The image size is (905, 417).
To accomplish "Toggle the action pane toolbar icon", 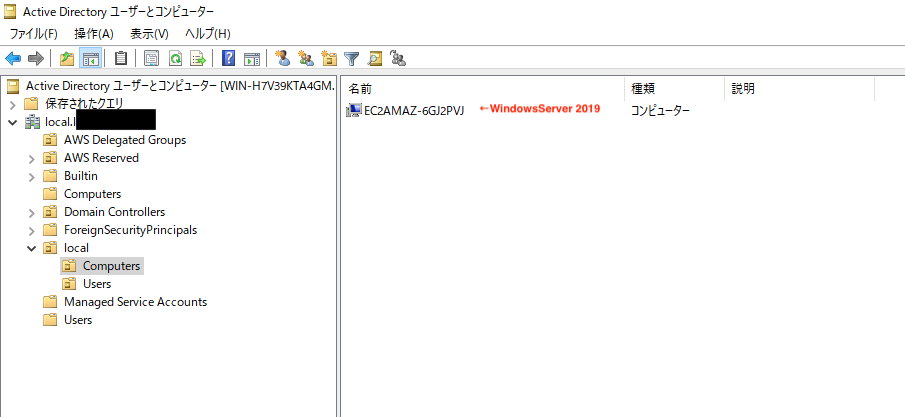I will pos(252,58).
